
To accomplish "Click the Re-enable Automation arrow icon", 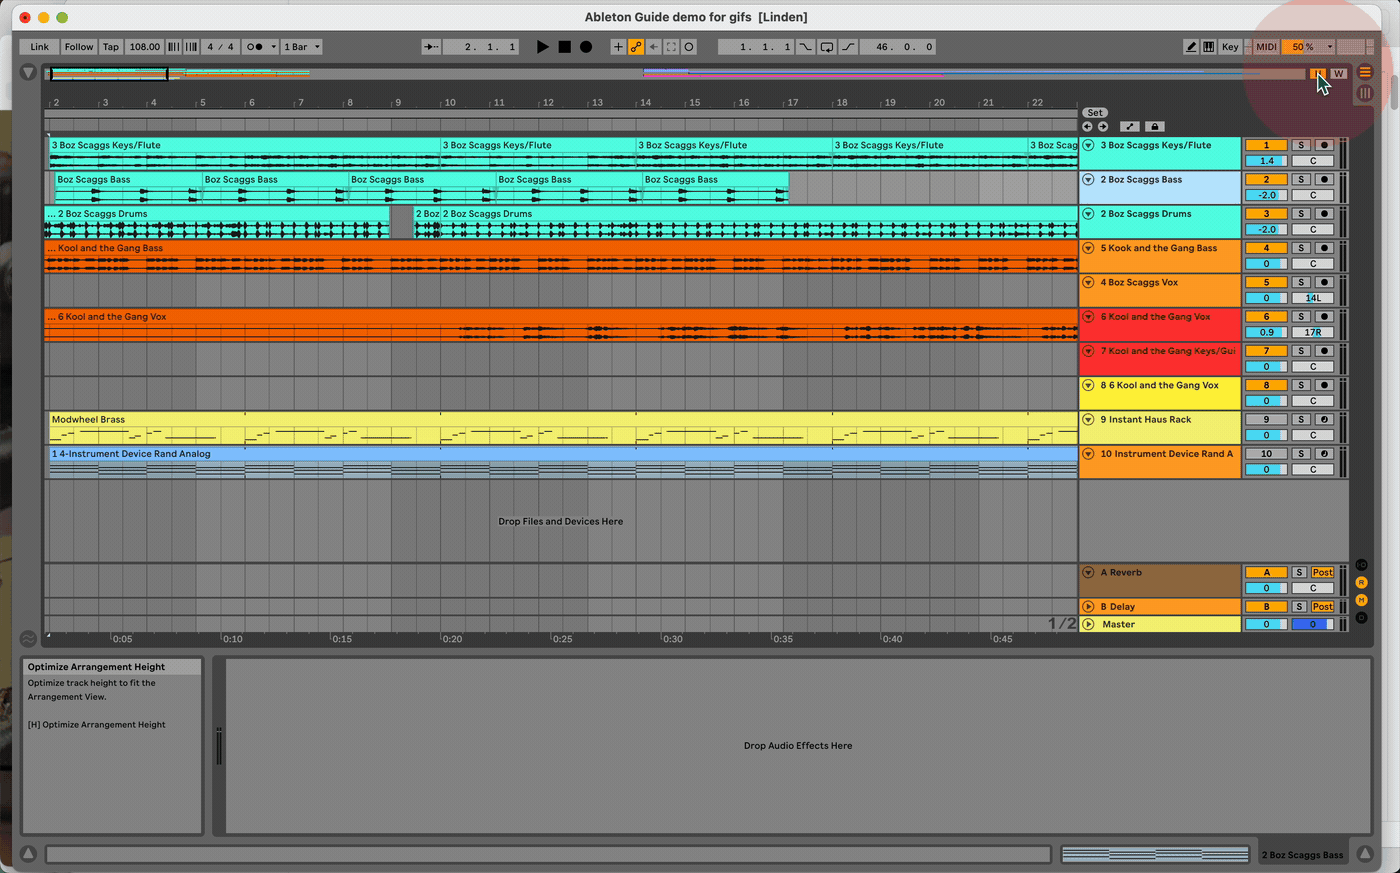I will 653,47.
